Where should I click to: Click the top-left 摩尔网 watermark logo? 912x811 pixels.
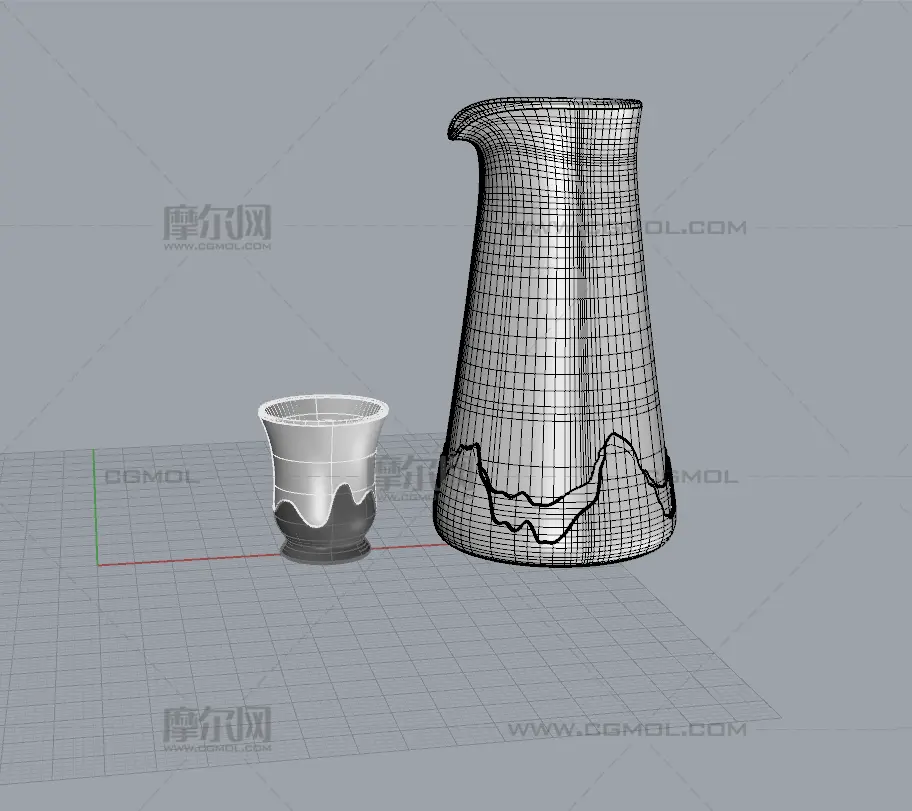tap(217, 224)
